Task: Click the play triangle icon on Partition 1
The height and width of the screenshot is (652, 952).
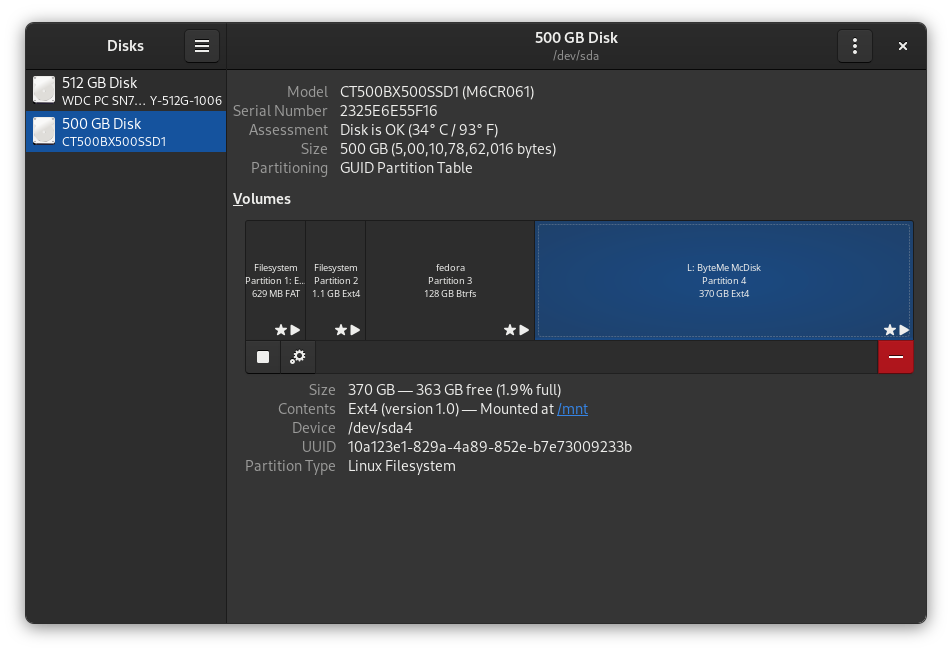Action: (295, 330)
